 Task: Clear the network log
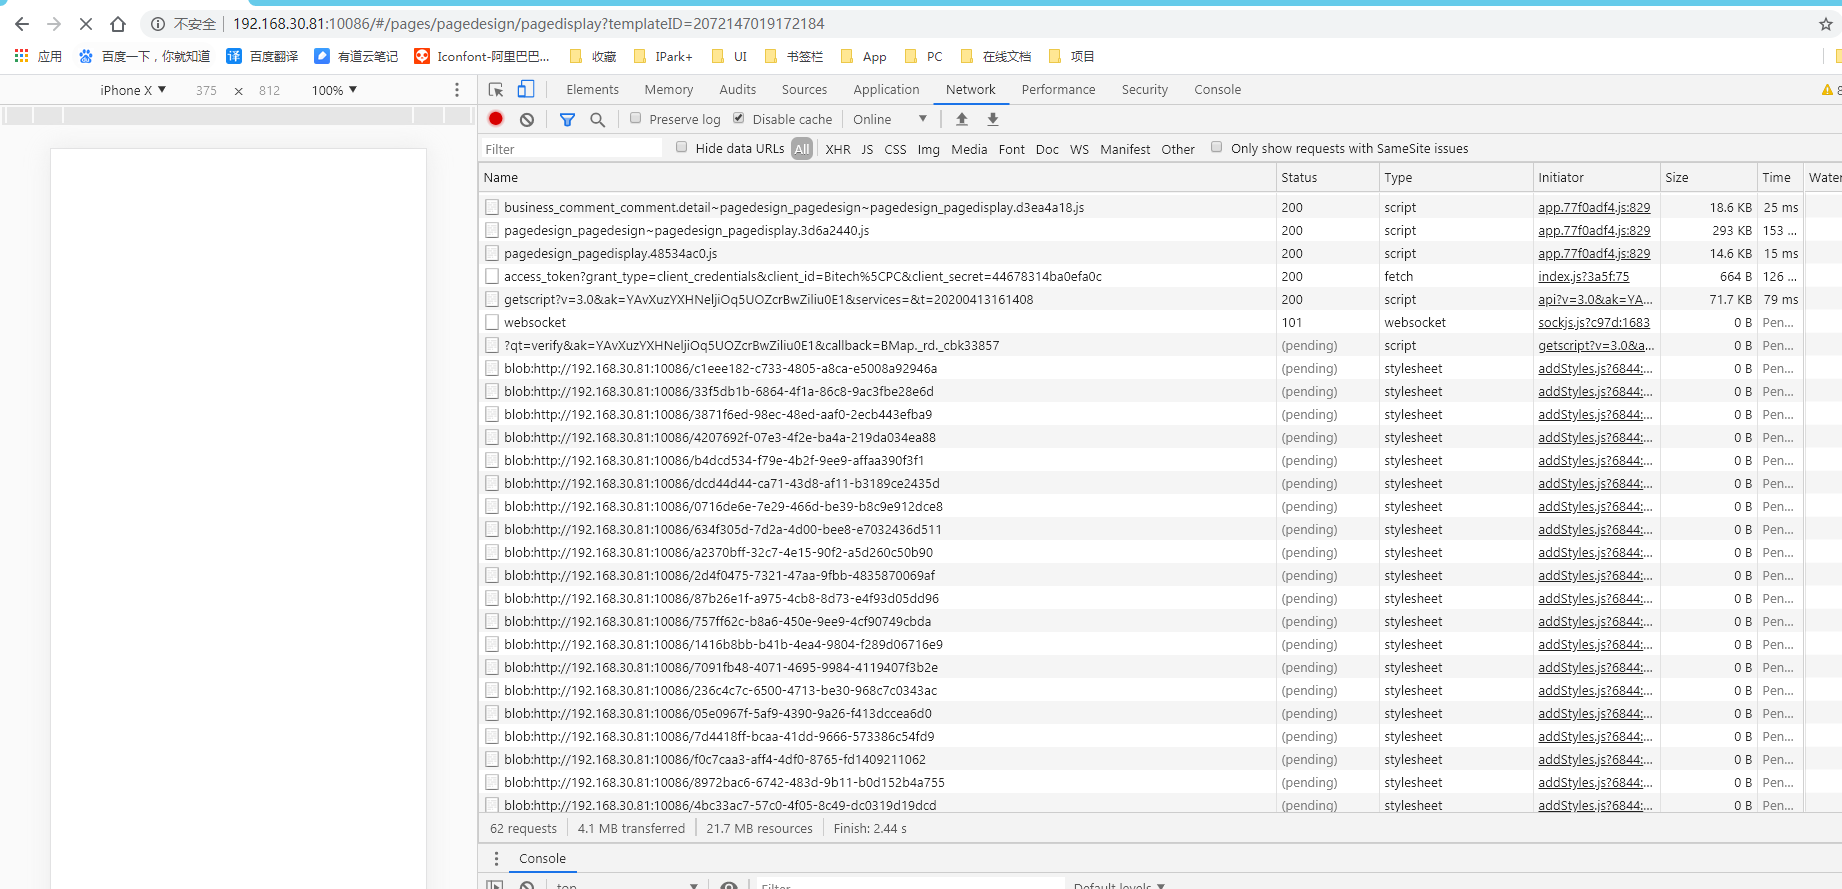(x=527, y=119)
